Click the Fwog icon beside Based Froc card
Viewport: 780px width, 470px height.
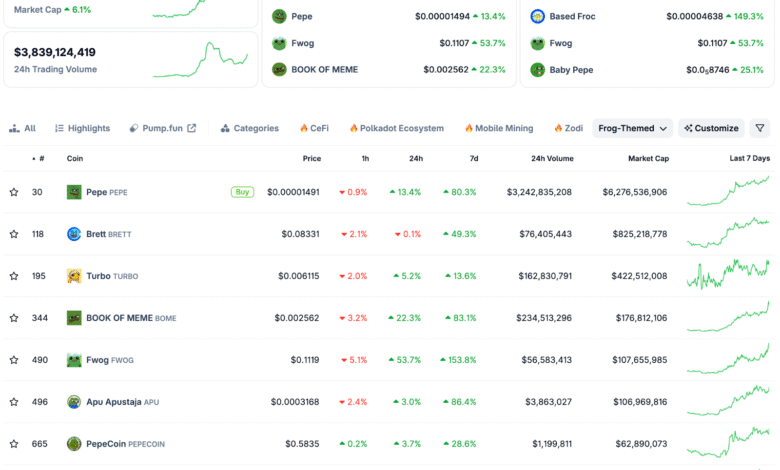click(537, 43)
